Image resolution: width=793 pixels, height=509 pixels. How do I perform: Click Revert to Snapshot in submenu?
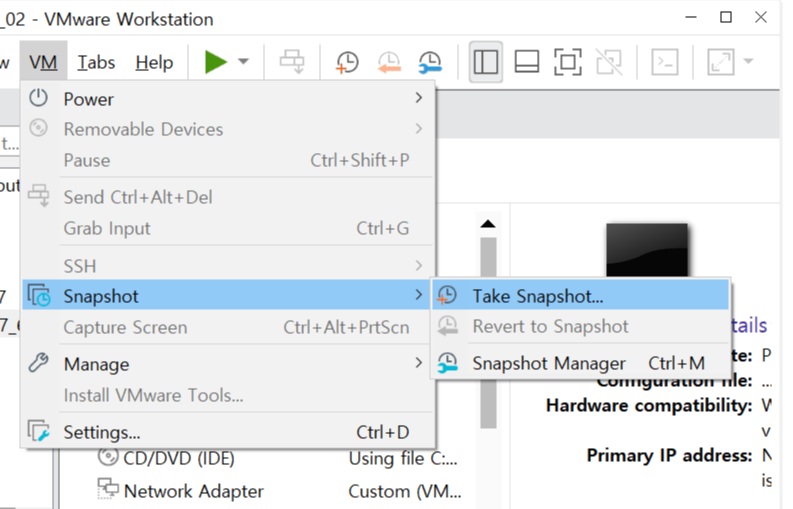580,326
